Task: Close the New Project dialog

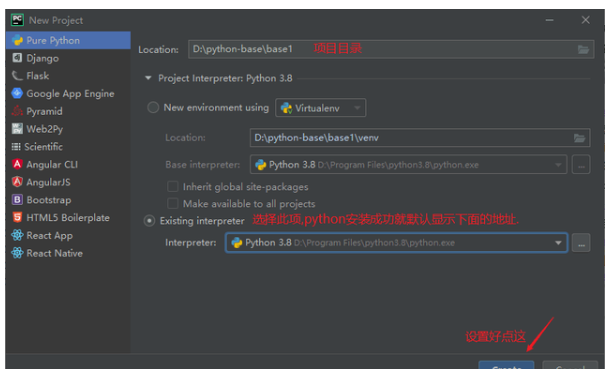Action: (585, 20)
